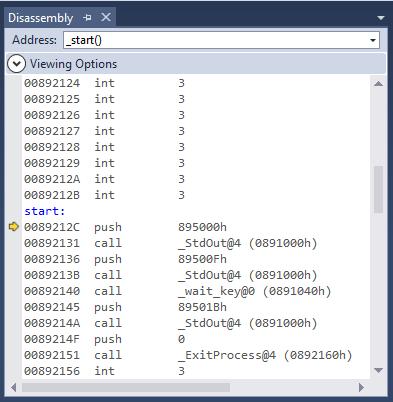Click the Viewing Options label
Viewport: 393px width, 402px height.
73,64
